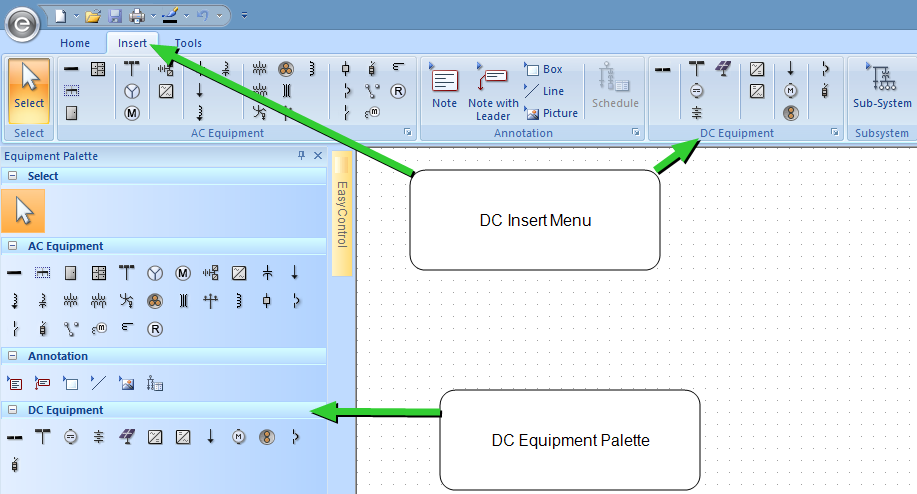Click the Box annotation button

coord(544,69)
